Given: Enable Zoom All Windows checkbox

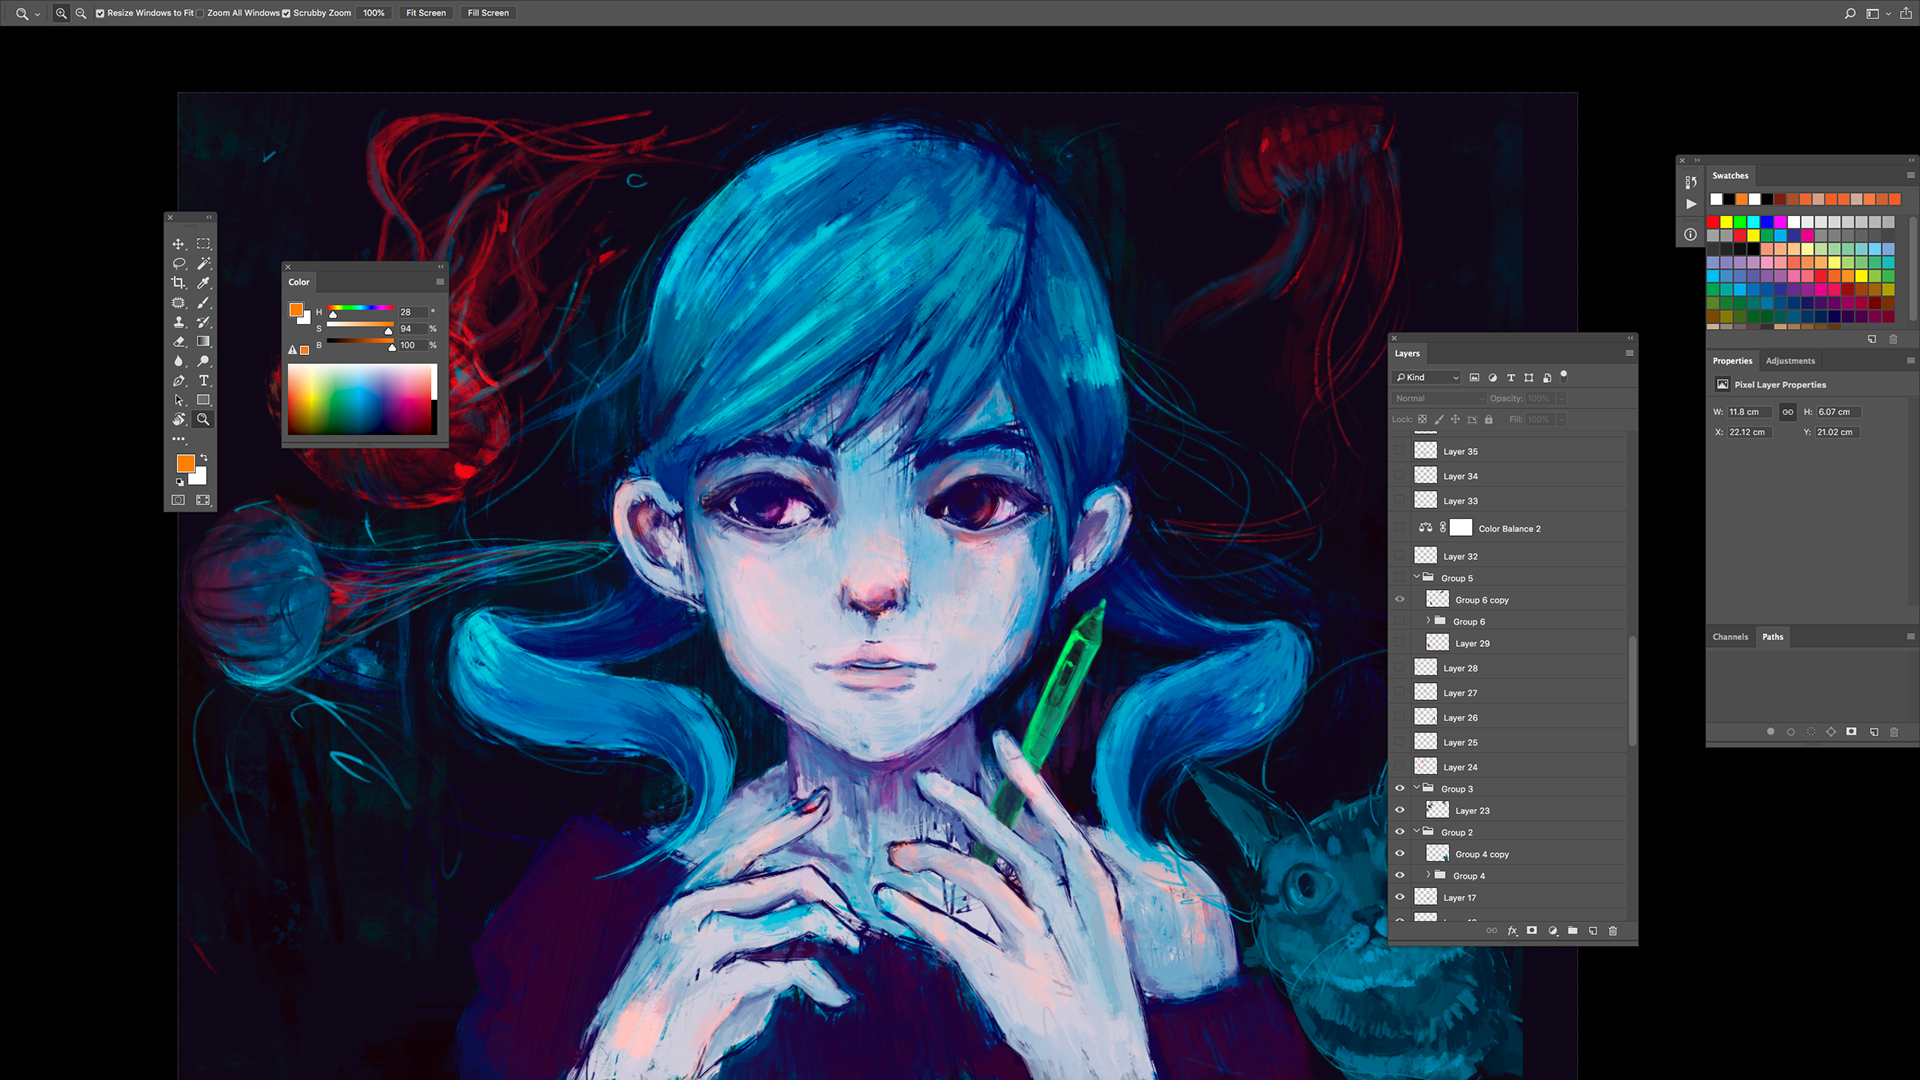Looking at the screenshot, I should [x=201, y=13].
